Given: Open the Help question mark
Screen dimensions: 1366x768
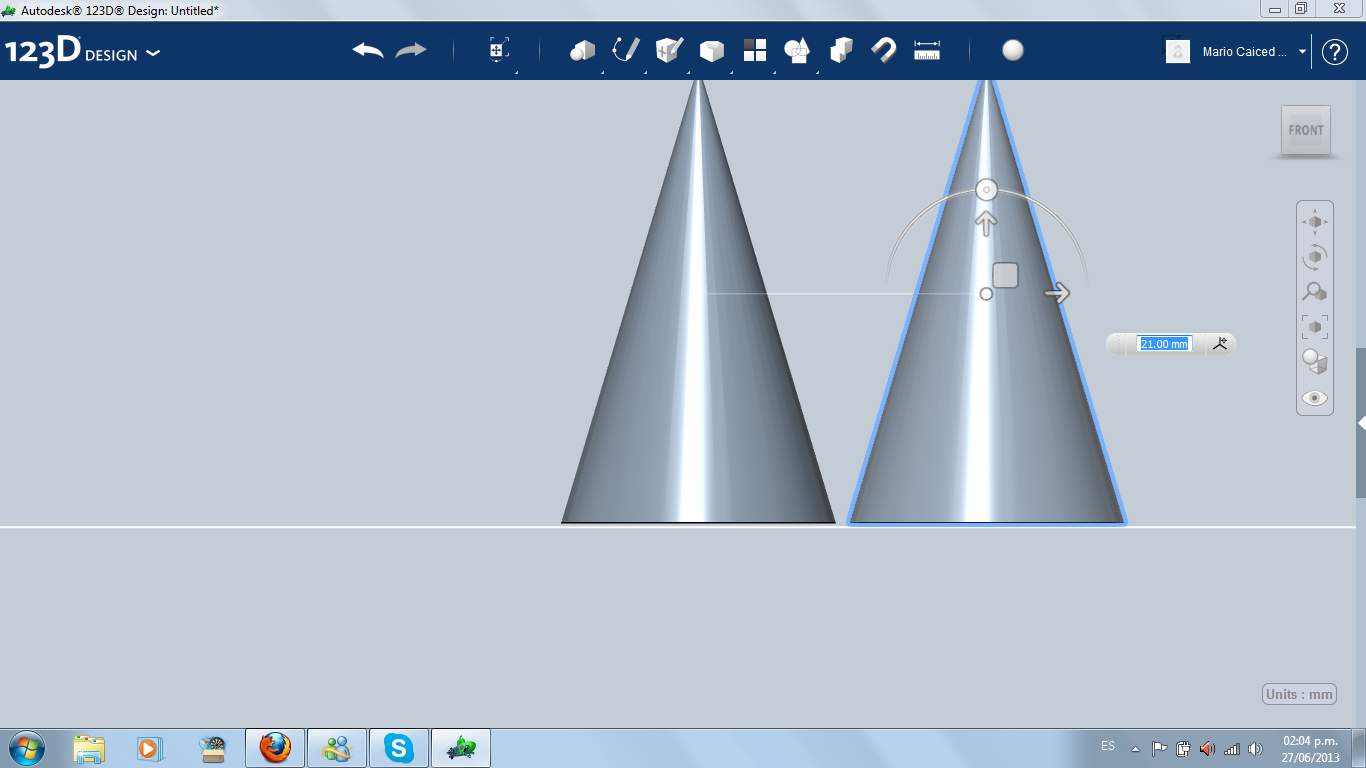Looking at the screenshot, I should coord(1335,52).
